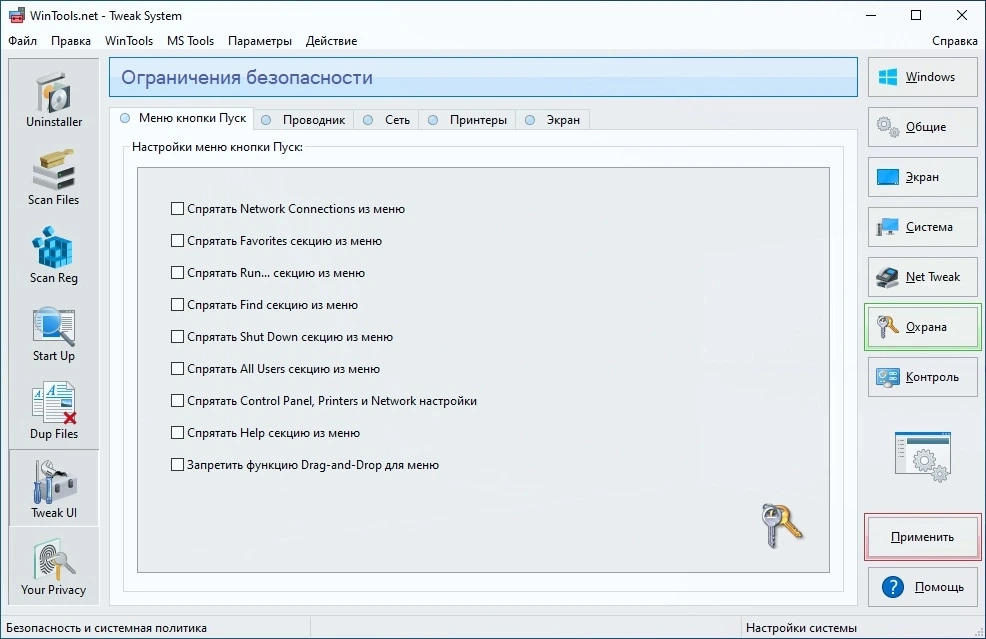The width and height of the screenshot is (986, 639).
Task: Open the Система settings section
Action: 922,227
